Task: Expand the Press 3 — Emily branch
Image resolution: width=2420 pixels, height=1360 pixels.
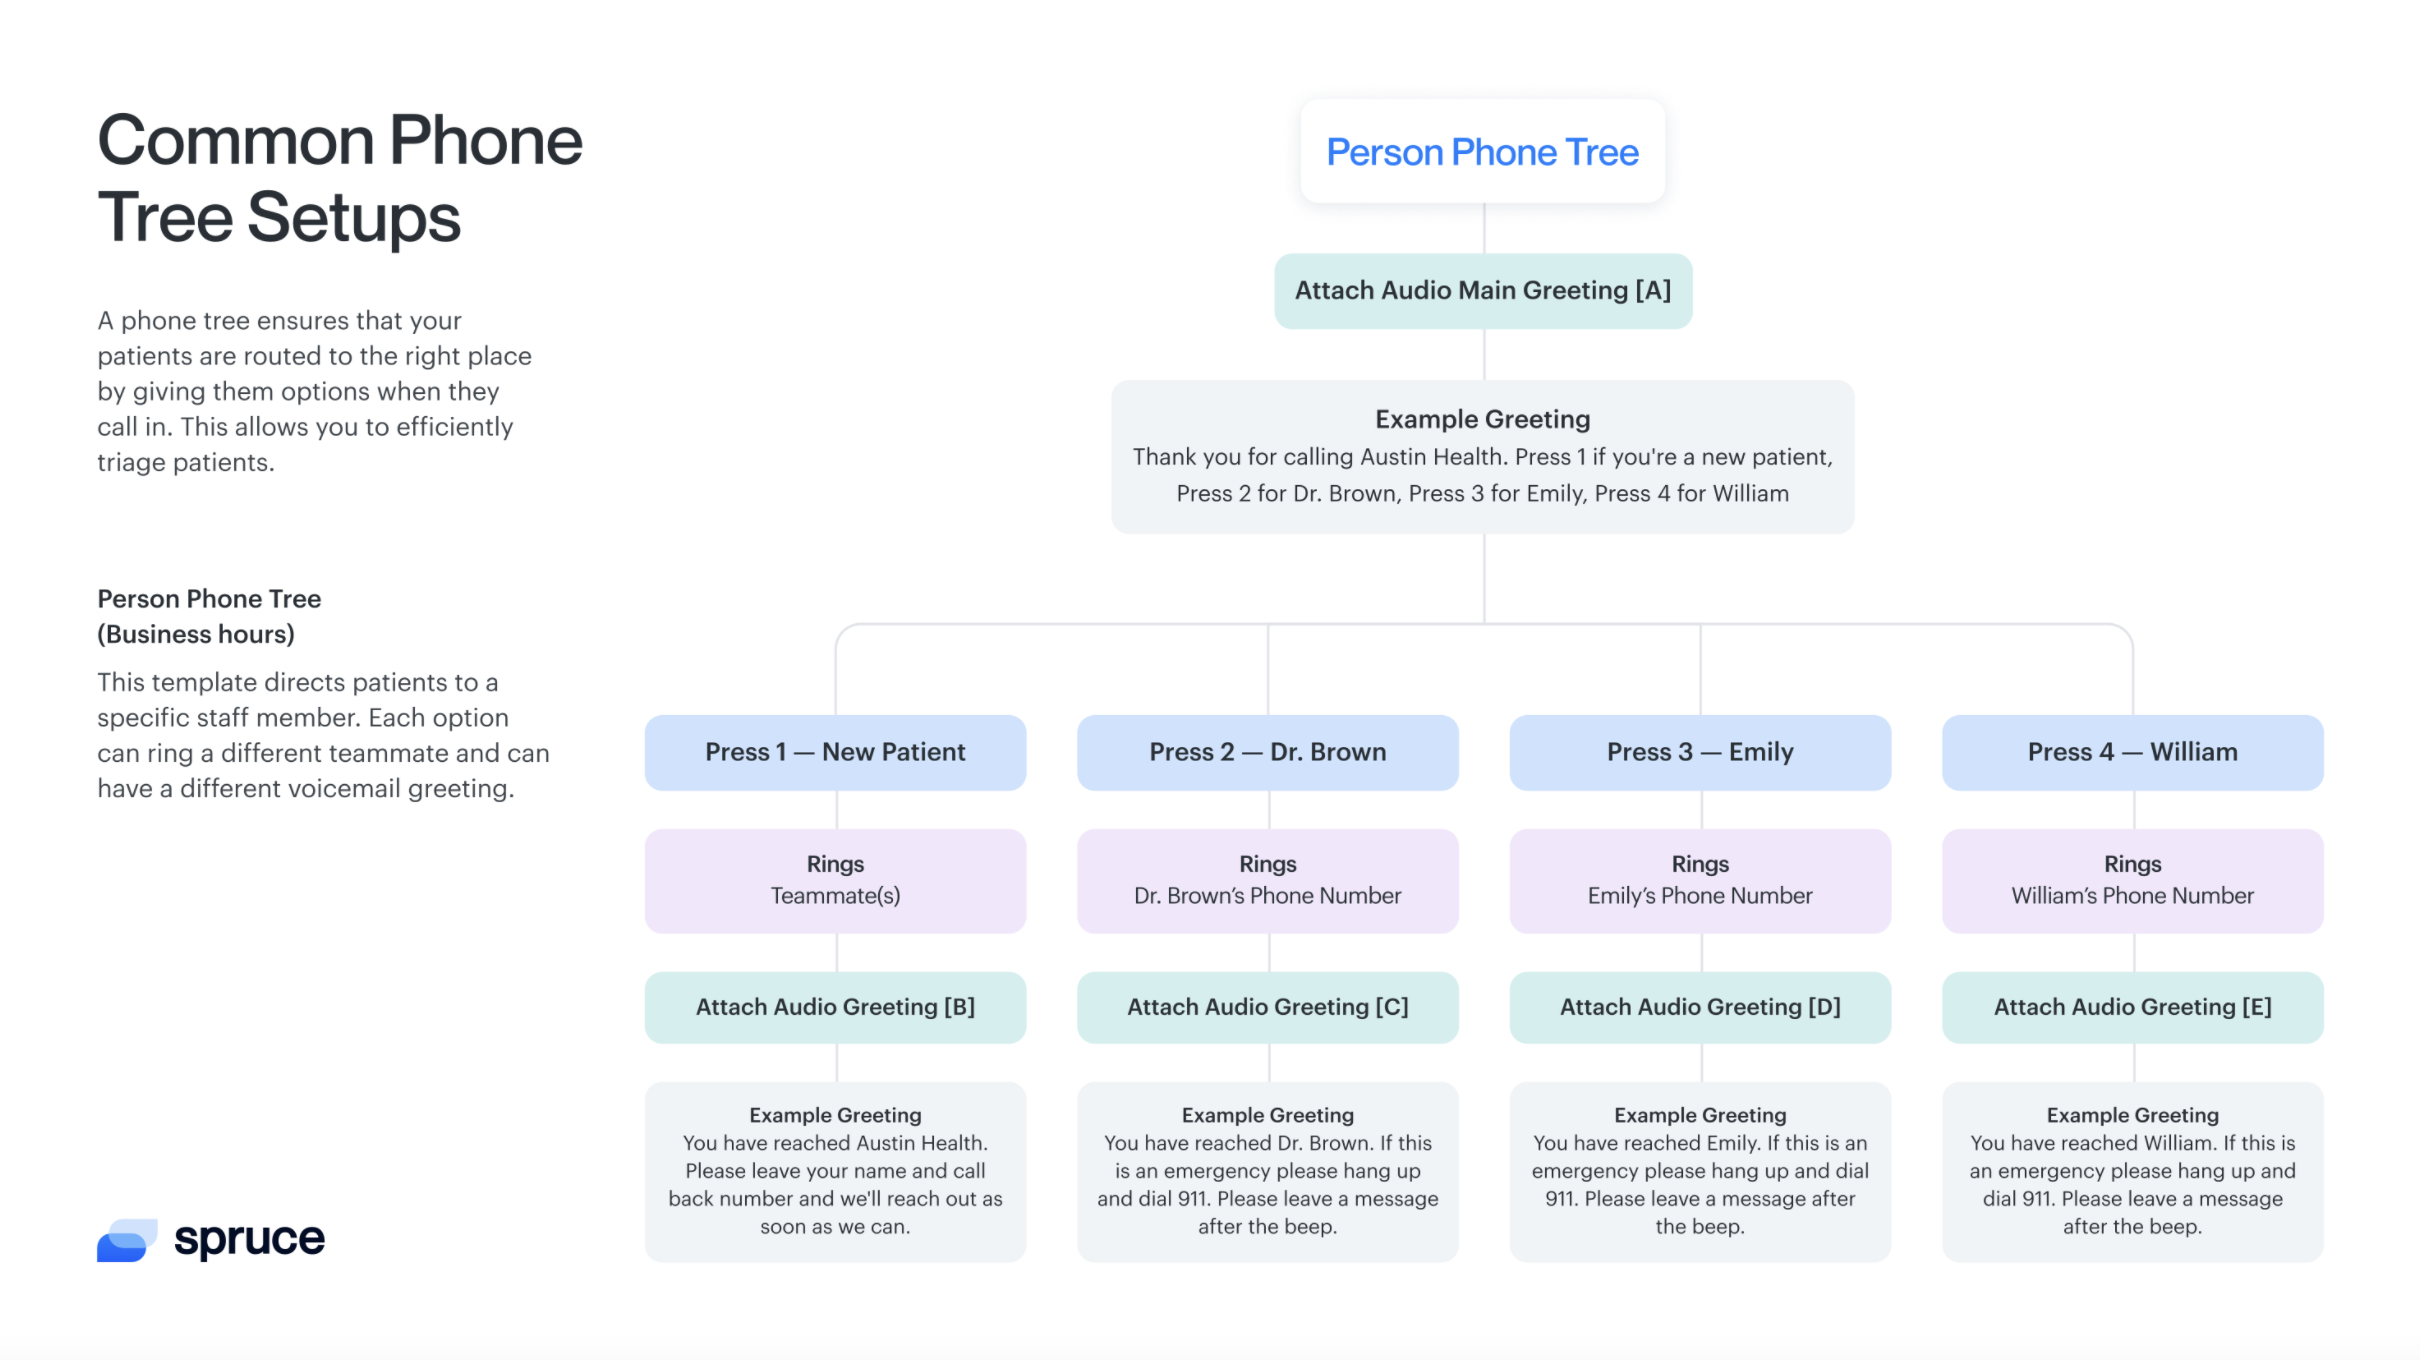Action: tap(1699, 751)
